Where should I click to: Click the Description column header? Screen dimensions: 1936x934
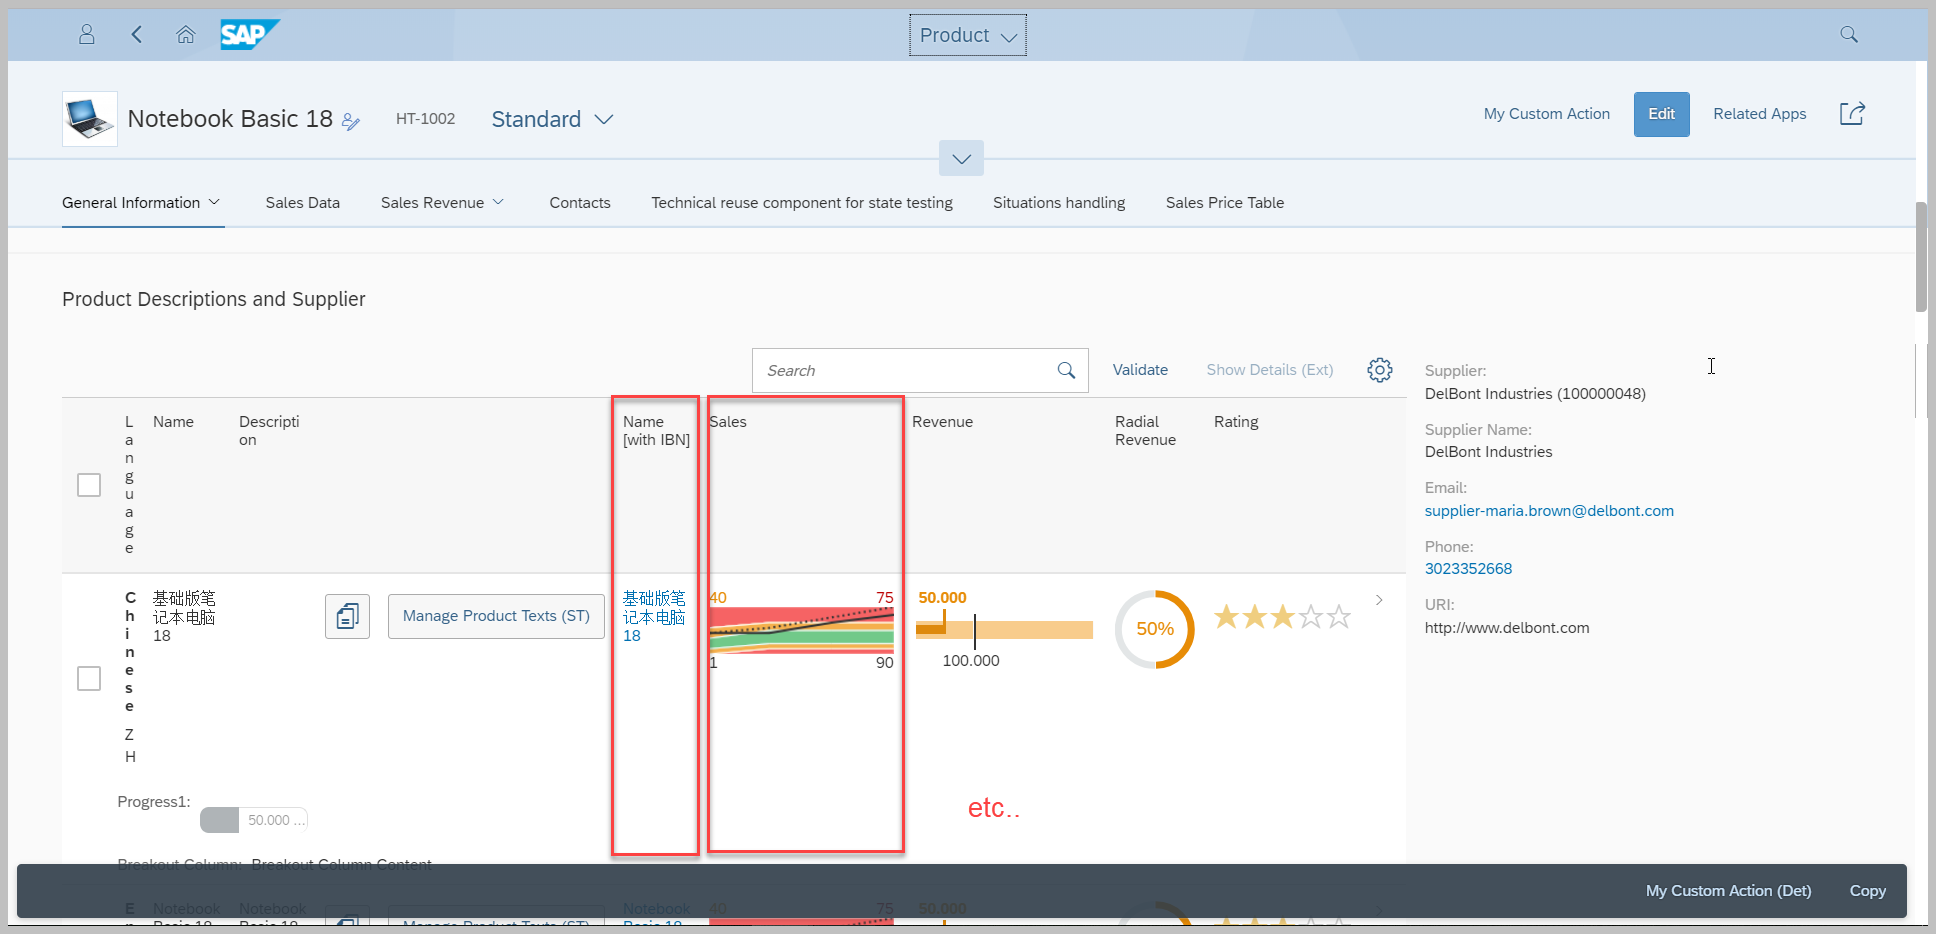[269, 431]
